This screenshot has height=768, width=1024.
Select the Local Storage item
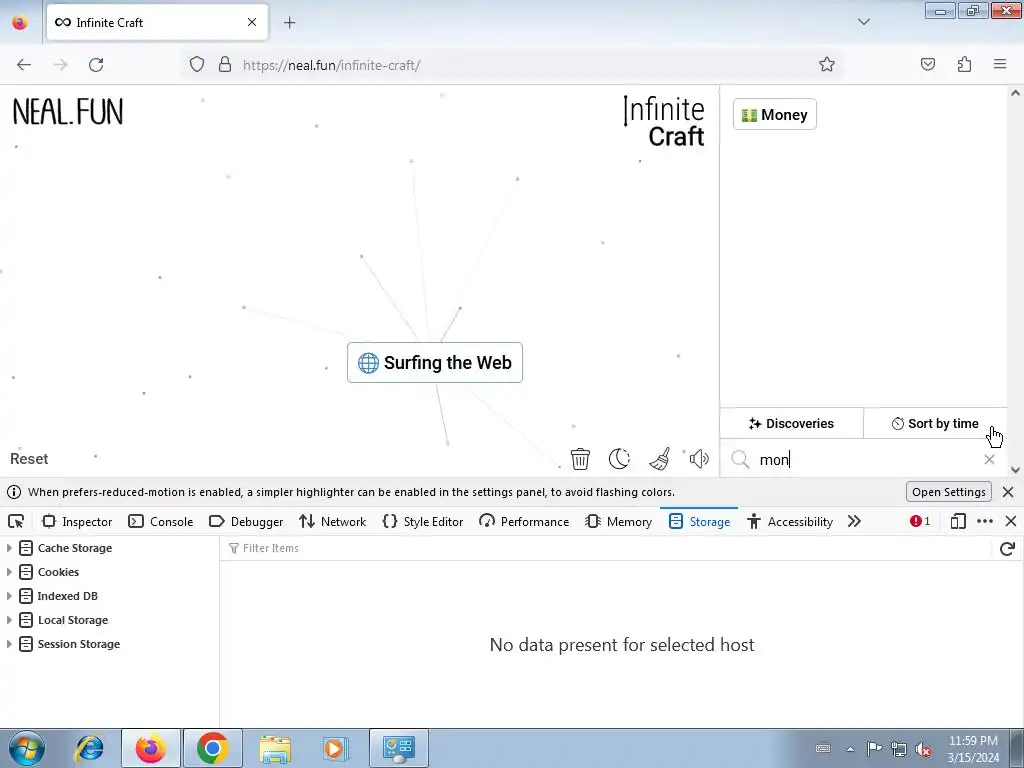coord(72,620)
